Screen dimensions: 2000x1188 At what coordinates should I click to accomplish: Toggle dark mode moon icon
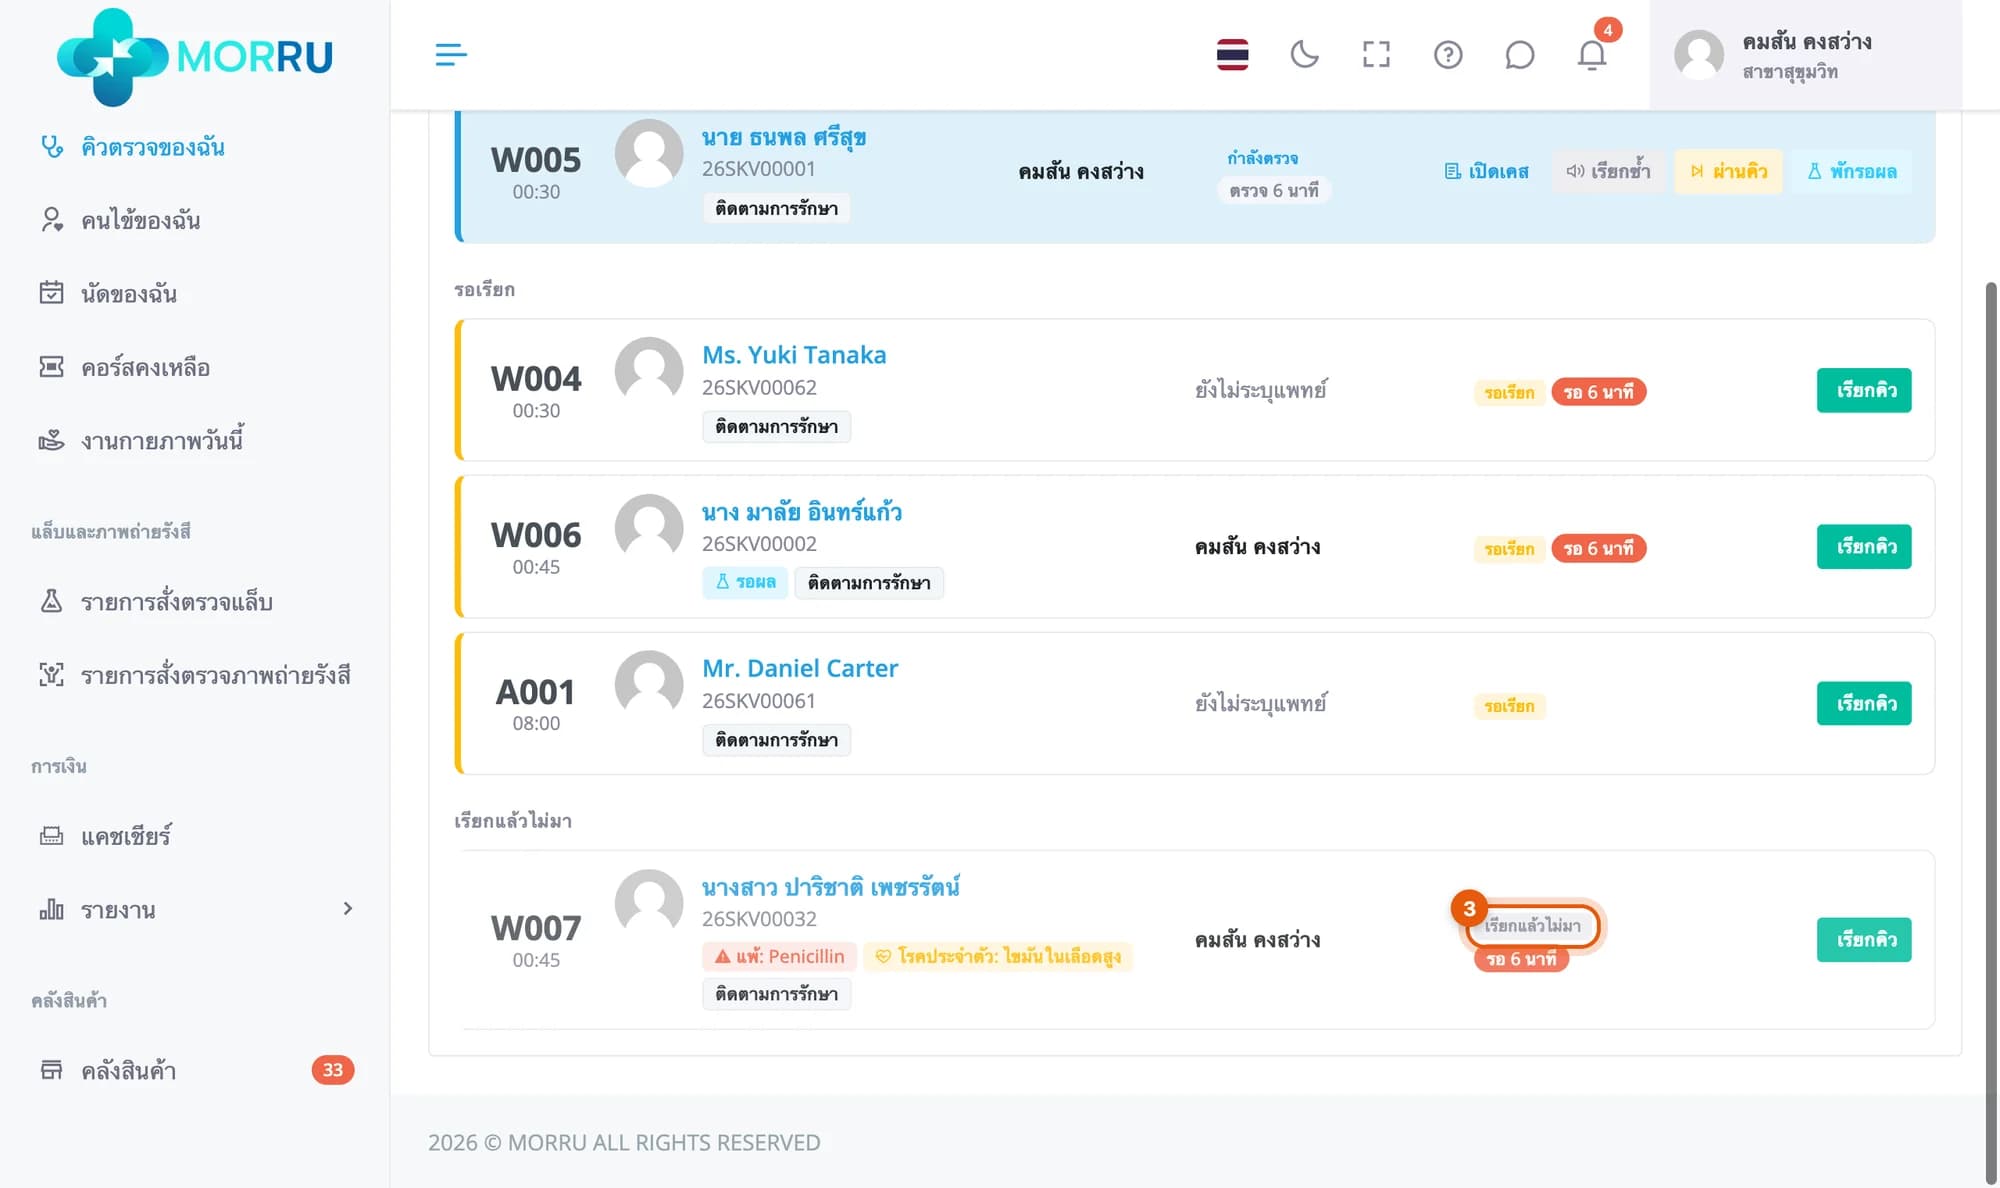1304,55
